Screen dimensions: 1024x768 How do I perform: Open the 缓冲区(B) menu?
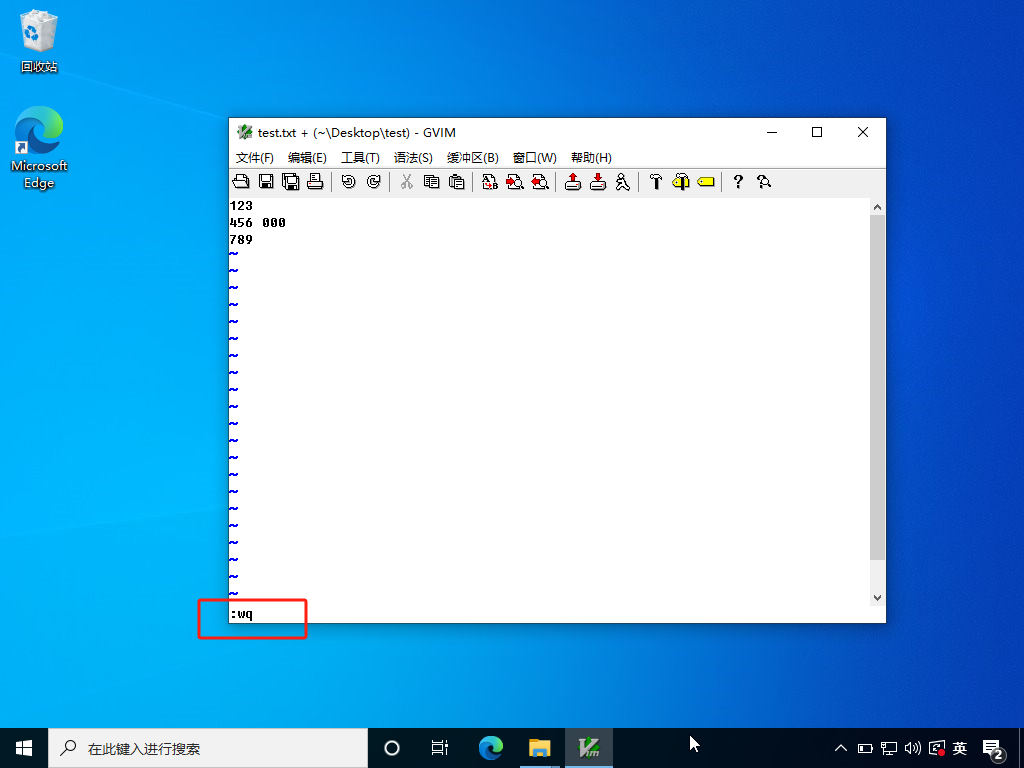click(x=472, y=158)
